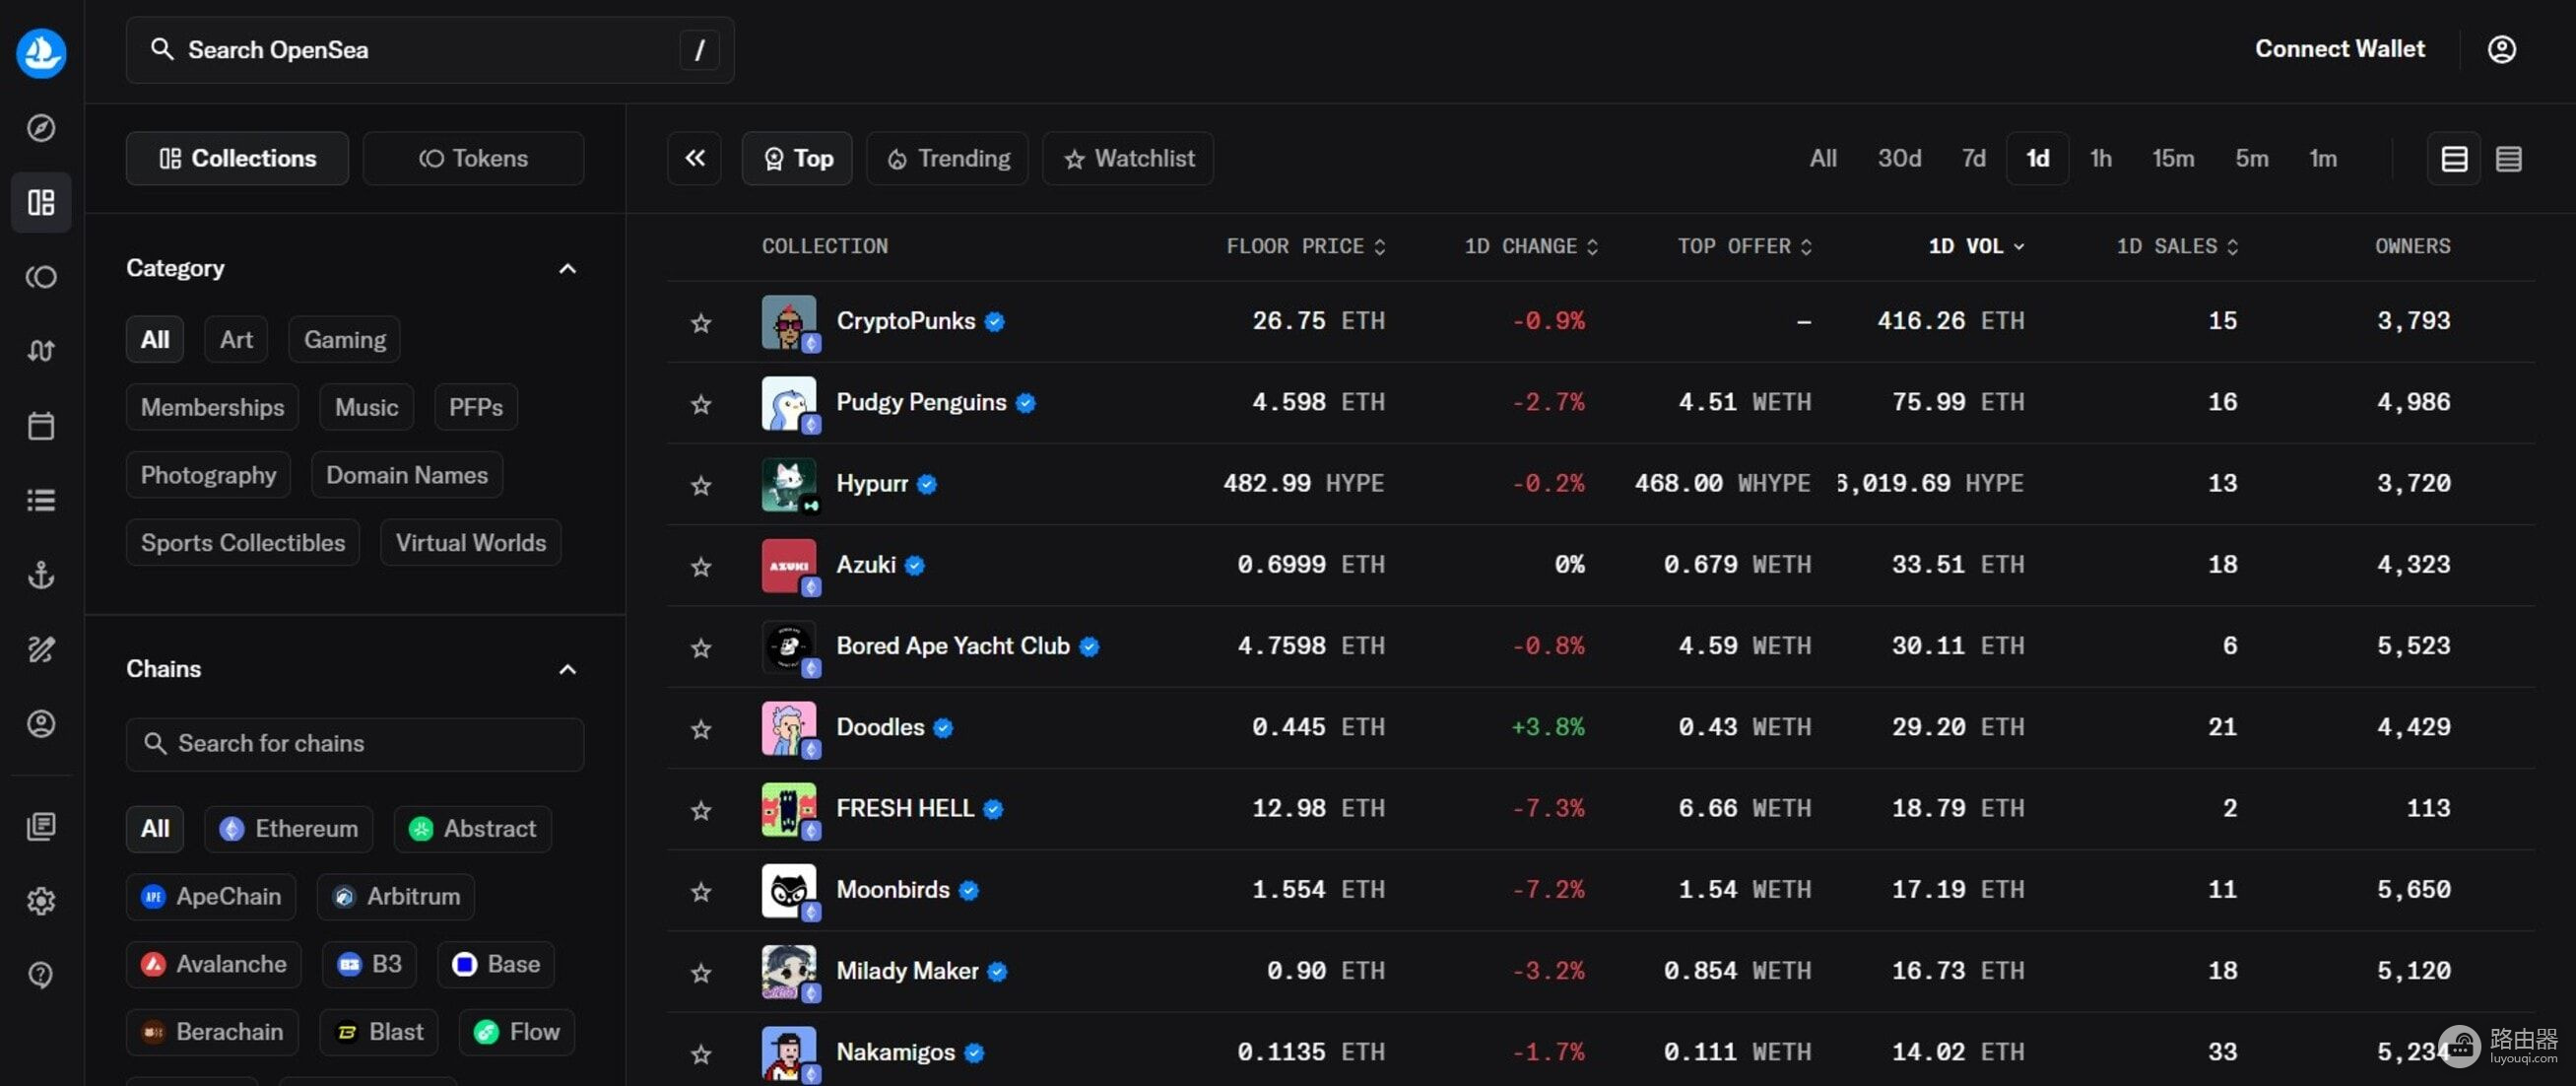Click Connect Wallet
The width and height of the screenshot is (2576, 1086).
click(x=2339, y=49)
